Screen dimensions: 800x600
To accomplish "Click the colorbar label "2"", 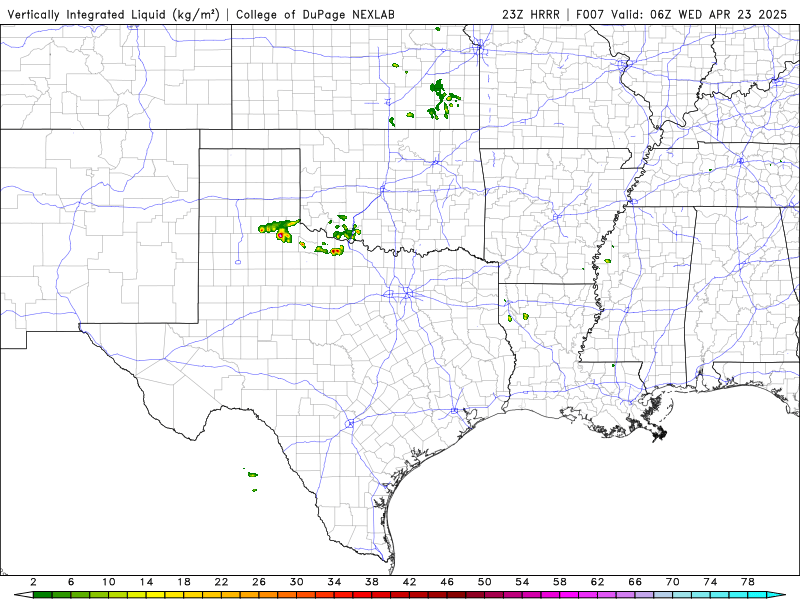I will pos(33,582).
